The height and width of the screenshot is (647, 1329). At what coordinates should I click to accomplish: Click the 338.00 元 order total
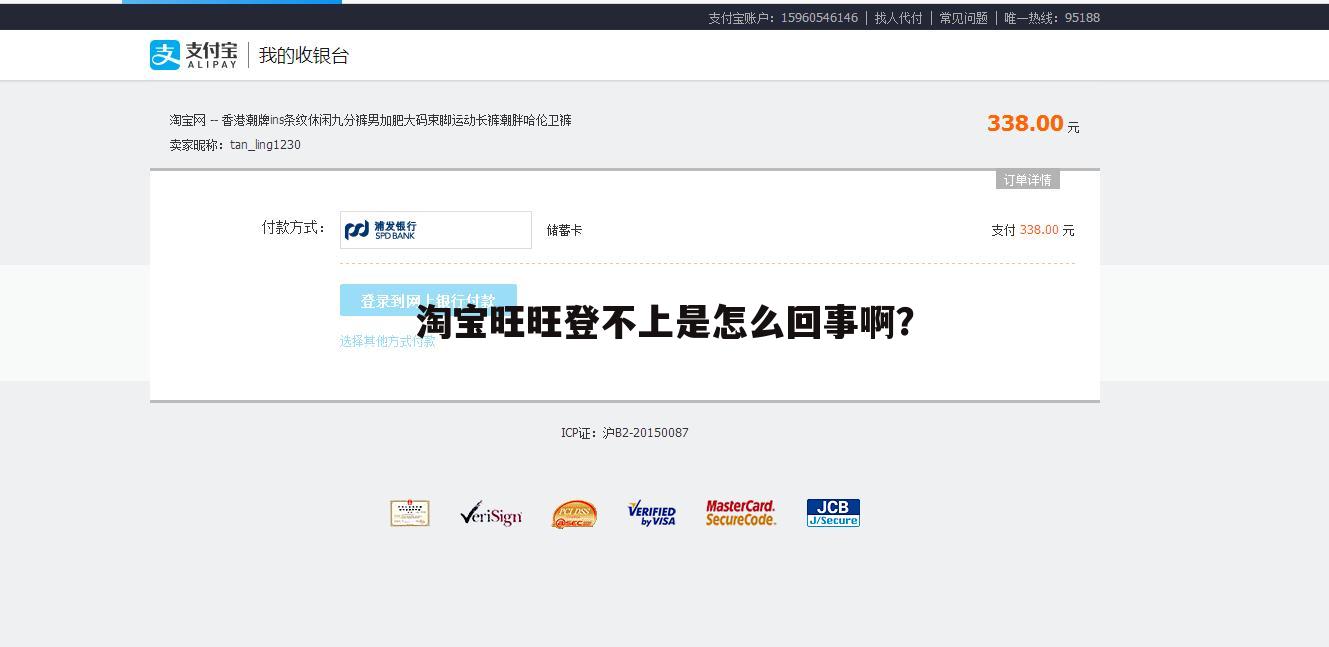click(x=1033, y=124)
